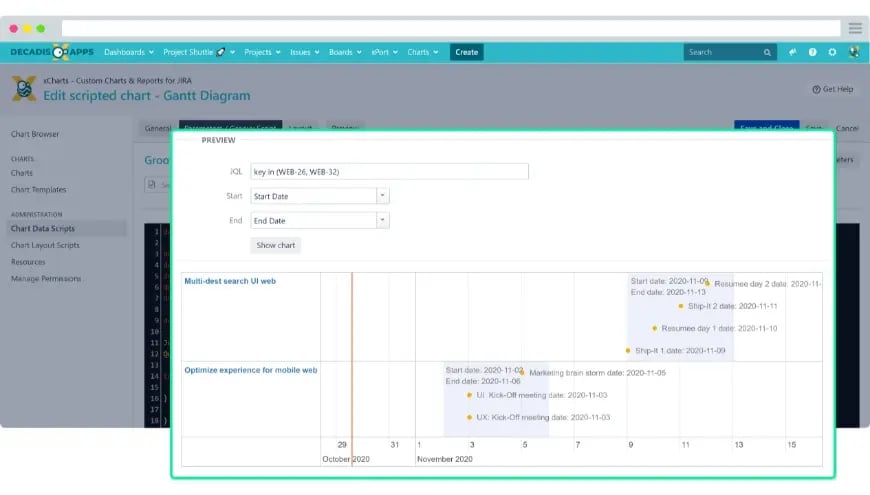Open Chart Templates in sidebar
870x495 pixels.
click(x=38, y=190)
